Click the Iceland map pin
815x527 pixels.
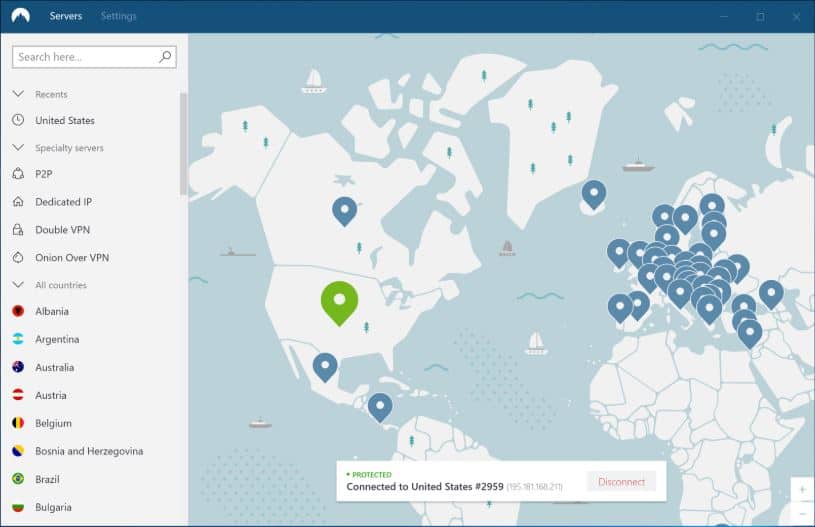pos(594,195)
